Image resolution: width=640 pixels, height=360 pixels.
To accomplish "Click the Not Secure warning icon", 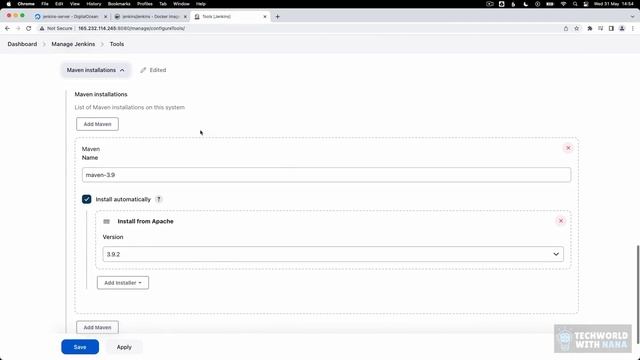I will click(x=42, y=28).
